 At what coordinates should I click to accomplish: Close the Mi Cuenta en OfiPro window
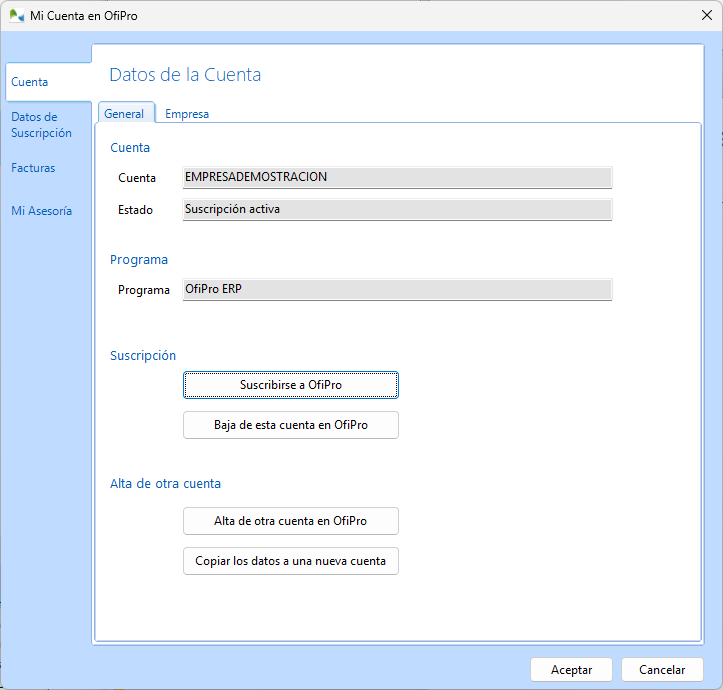[x=706, y=15]
